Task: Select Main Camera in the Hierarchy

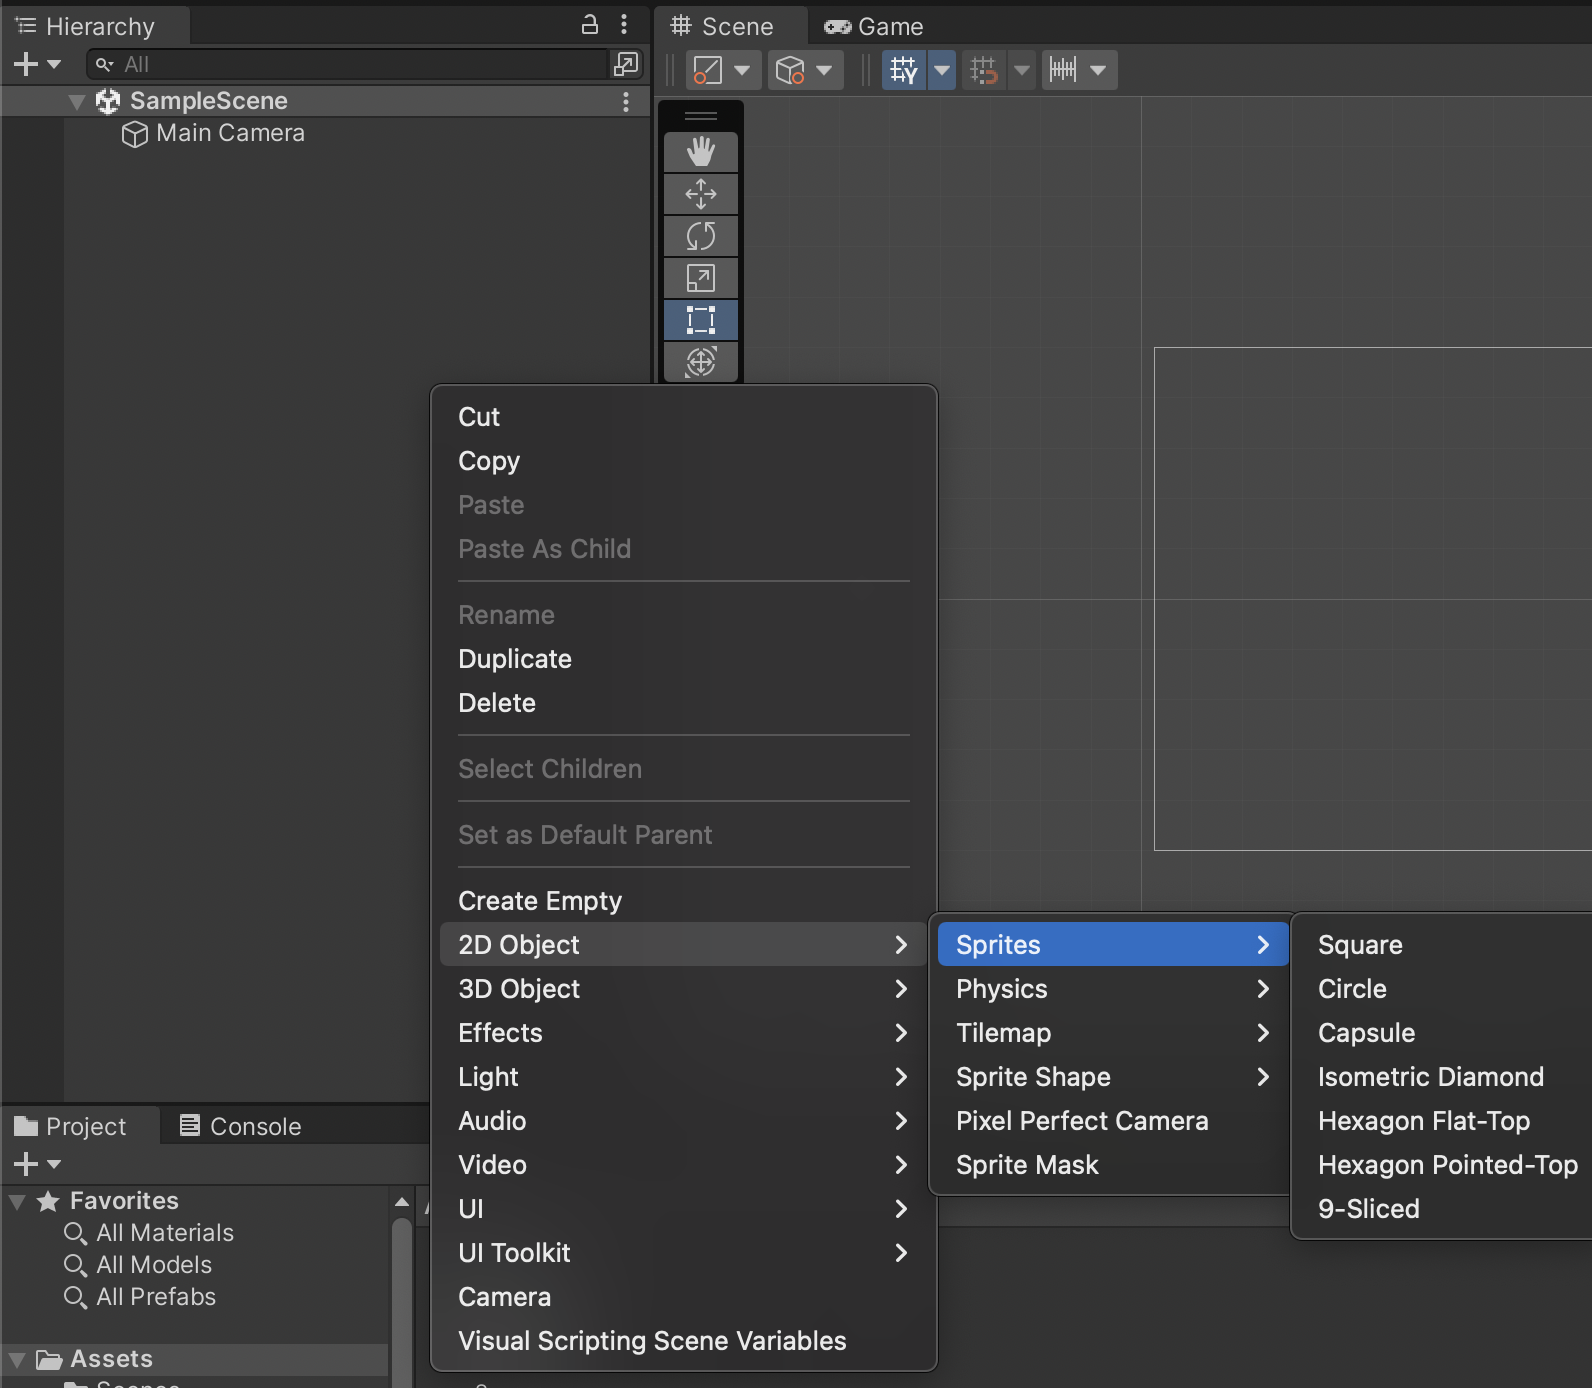Action: tap(230, 133)
